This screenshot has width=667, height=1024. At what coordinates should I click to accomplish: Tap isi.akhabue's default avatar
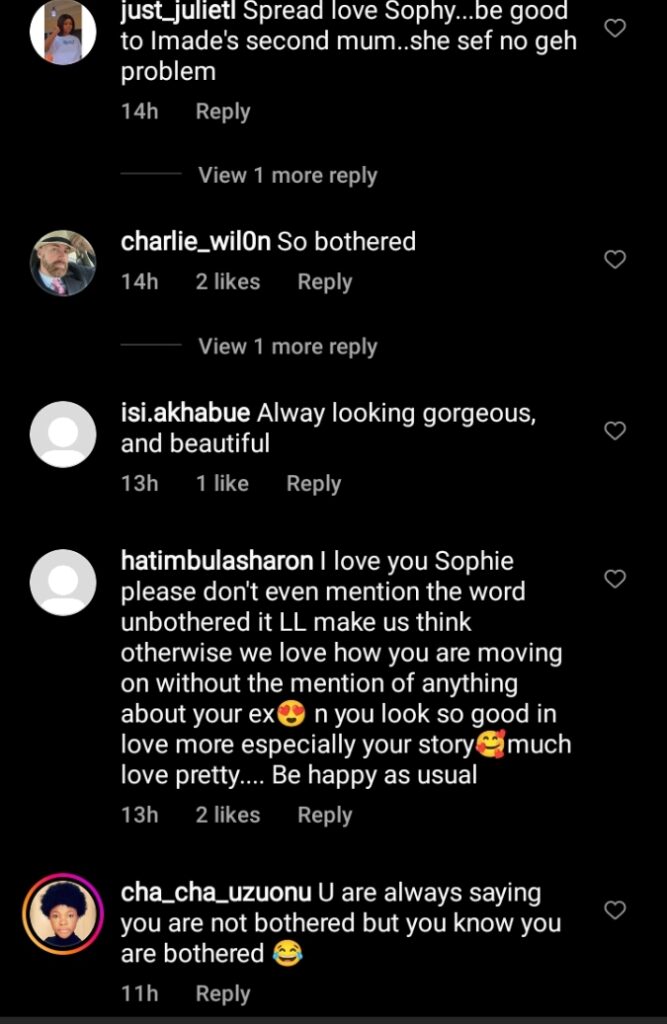[x=63, y=434]
